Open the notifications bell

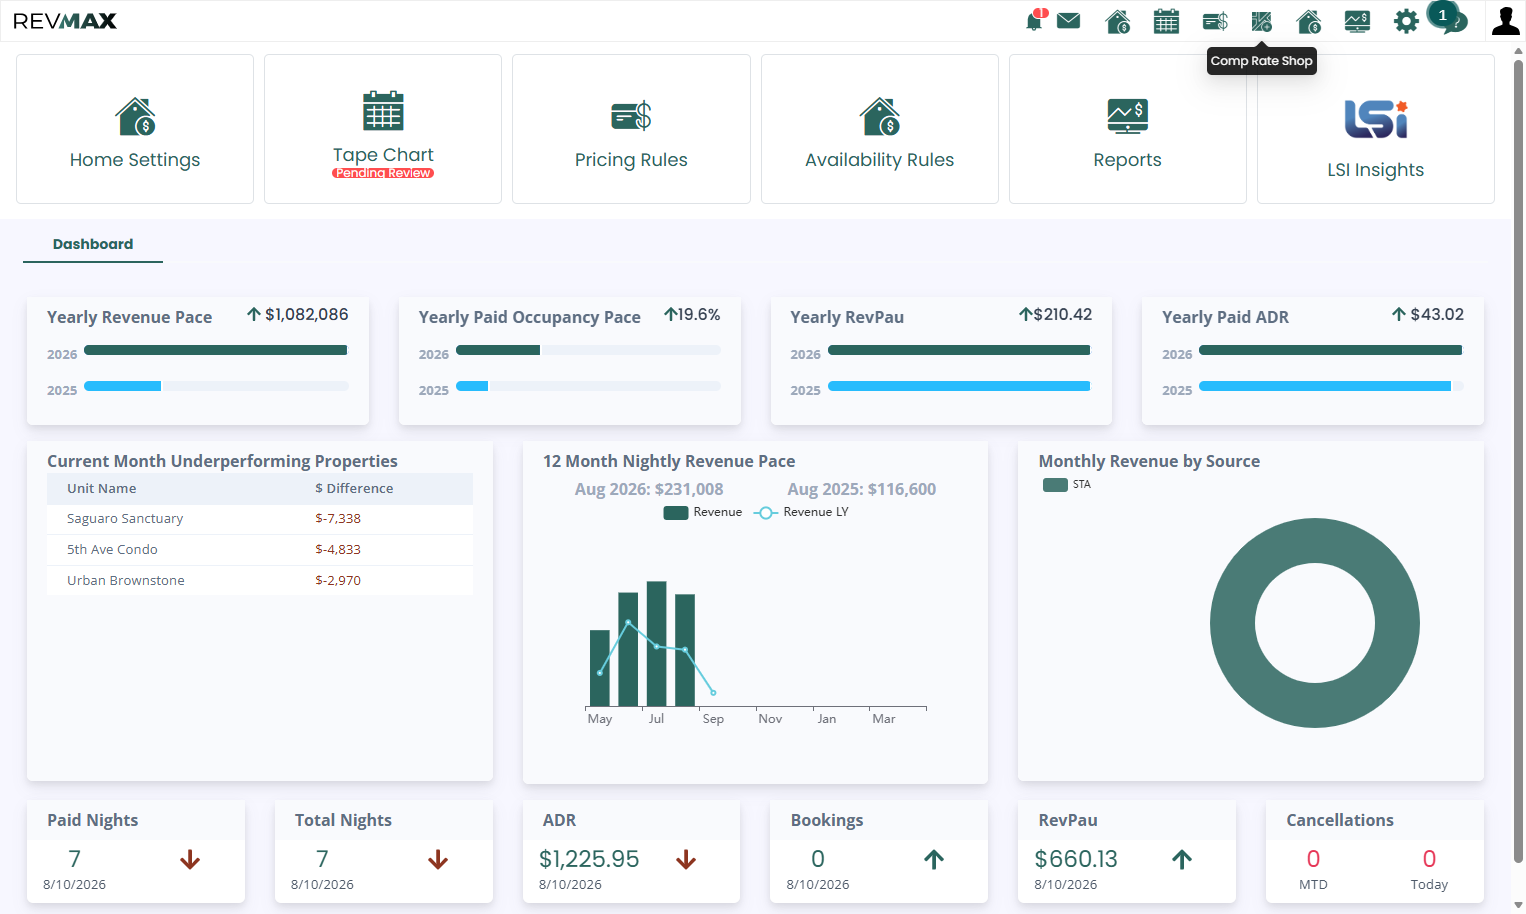pos(1035,21)
